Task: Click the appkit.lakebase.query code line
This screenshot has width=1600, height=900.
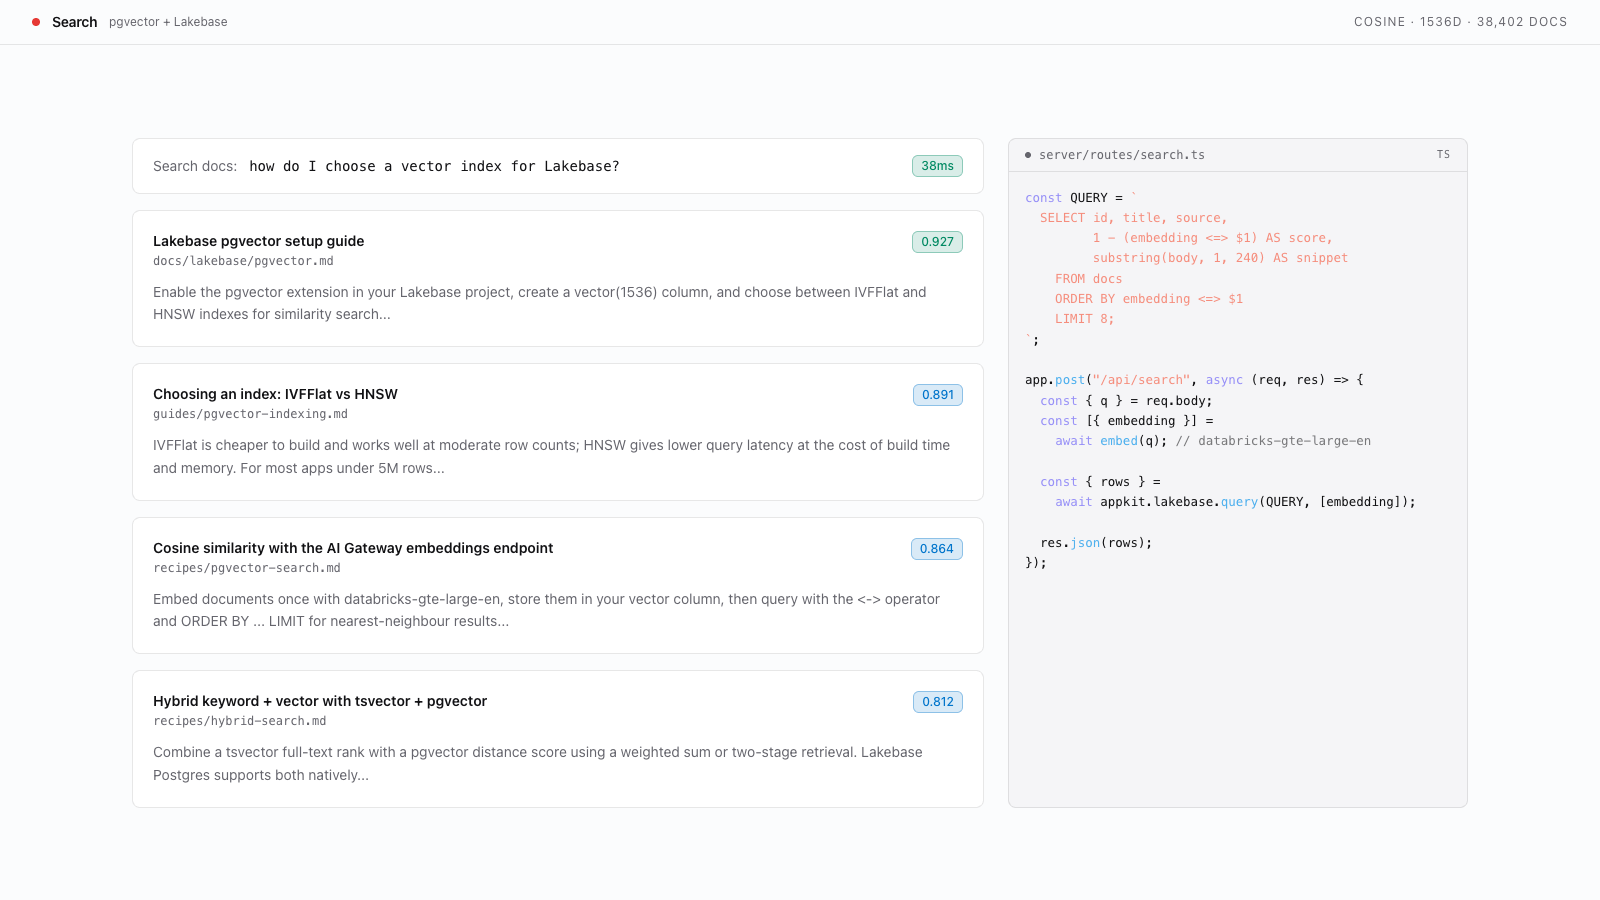Action: (x=1235, y=502)
